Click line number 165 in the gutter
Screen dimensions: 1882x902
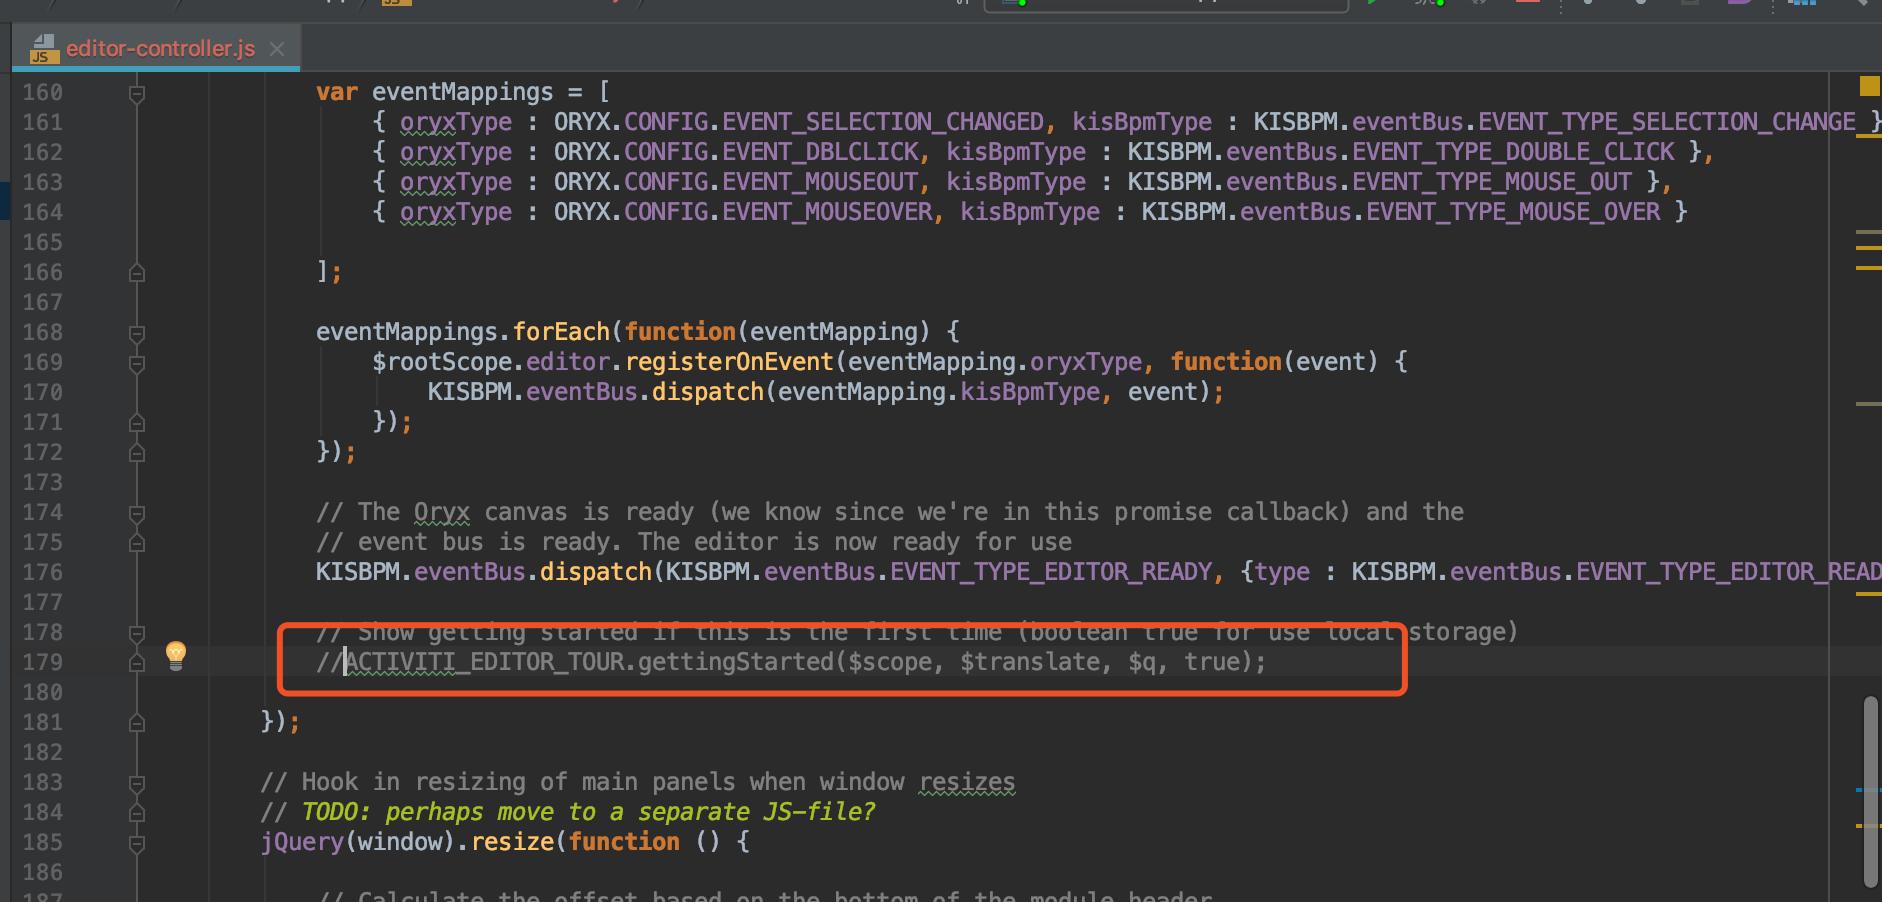[x=43, y=242]
